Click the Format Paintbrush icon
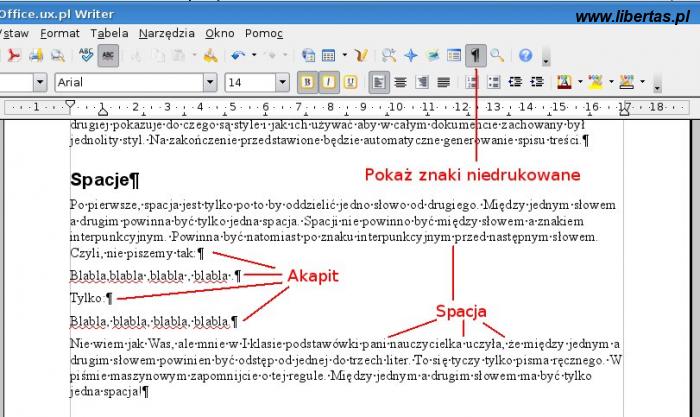 click(x=209, y=55)
